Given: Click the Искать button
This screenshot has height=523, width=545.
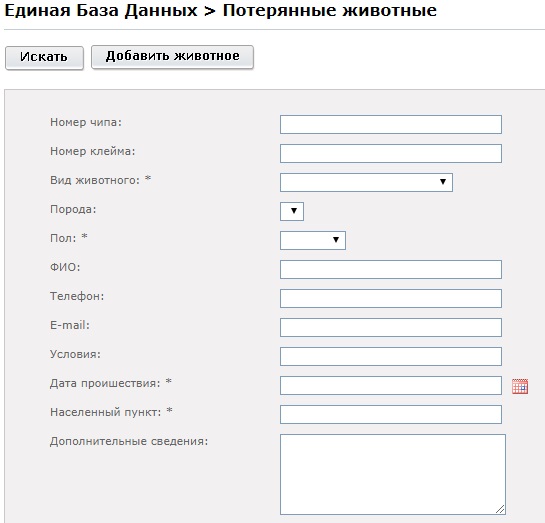Looking at the screenshot, I should tap(44, 58).
